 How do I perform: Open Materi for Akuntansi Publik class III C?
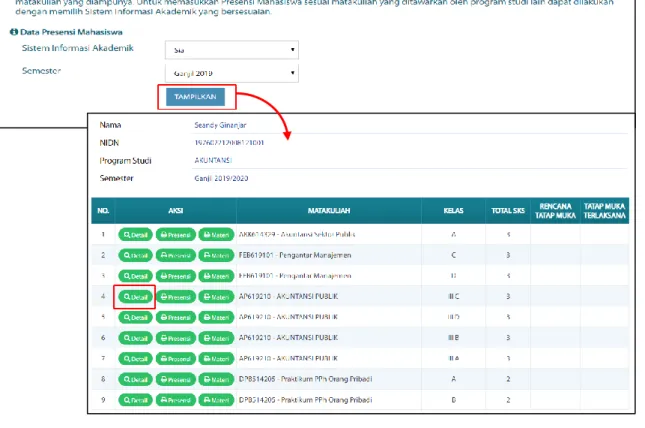tap(216, 297)
